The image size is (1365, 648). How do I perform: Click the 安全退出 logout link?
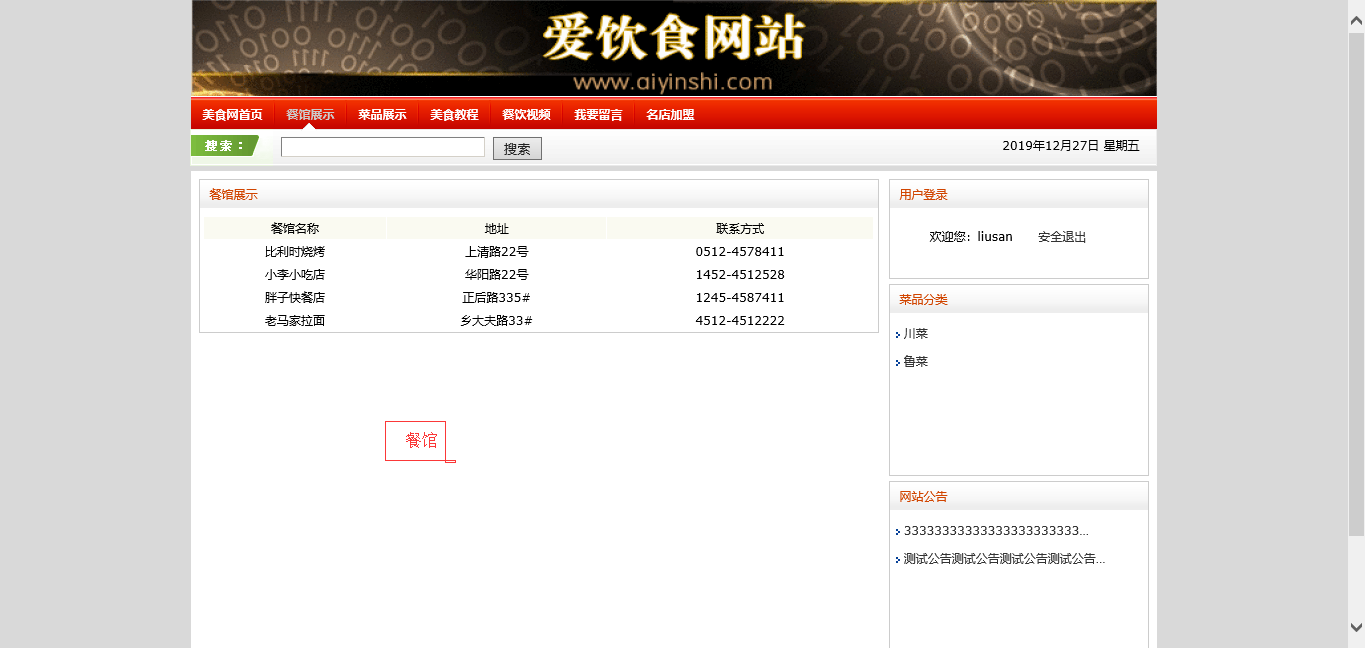tap(1061, 237)
